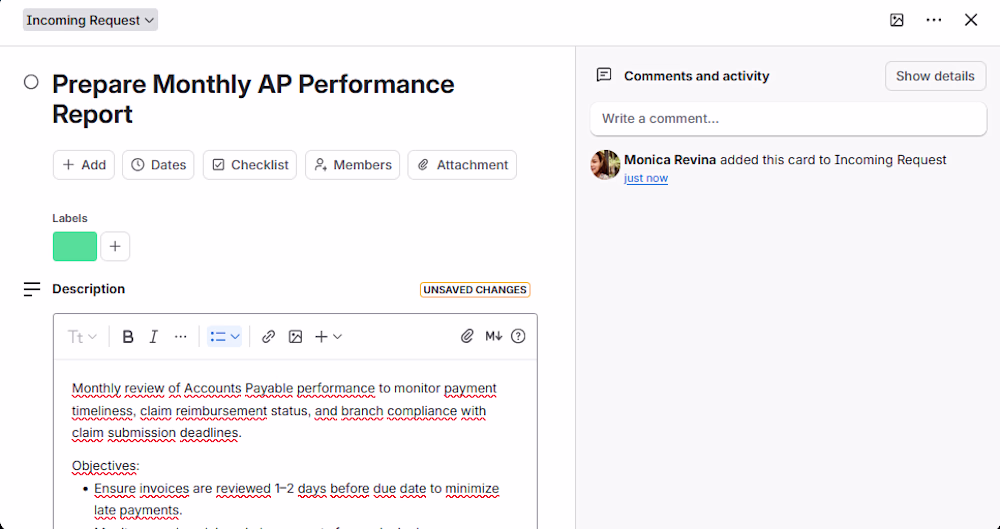The image size is (1000, 529).
Task: Open the Incoming Request list dropdown
Action: pos(90,20)
